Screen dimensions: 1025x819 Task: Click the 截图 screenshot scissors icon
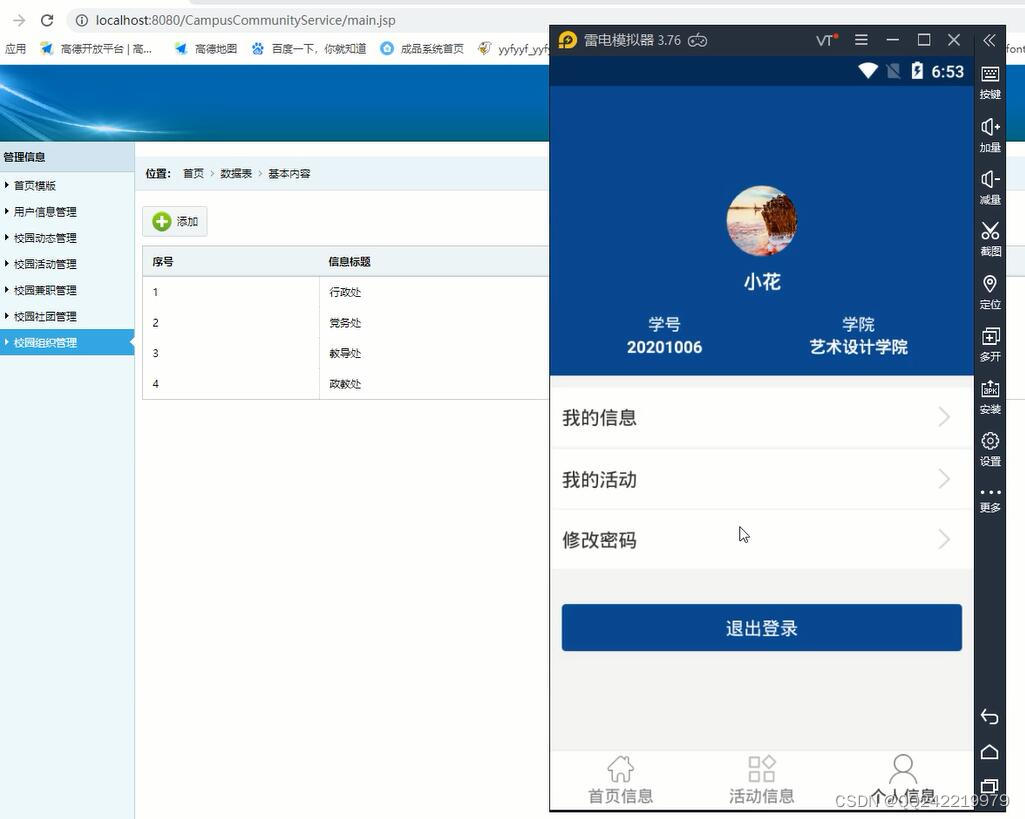tap(990, 239)
